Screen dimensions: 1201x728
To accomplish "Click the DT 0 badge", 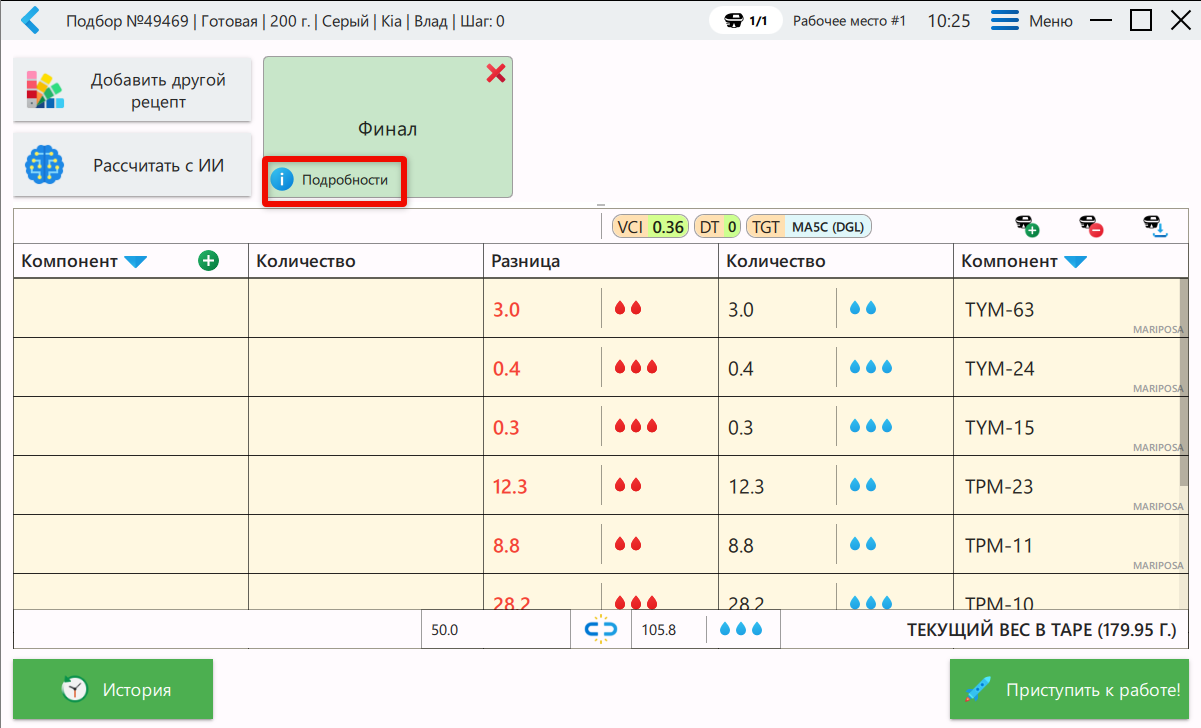I will pyautogui.click(x=718, y=227).
